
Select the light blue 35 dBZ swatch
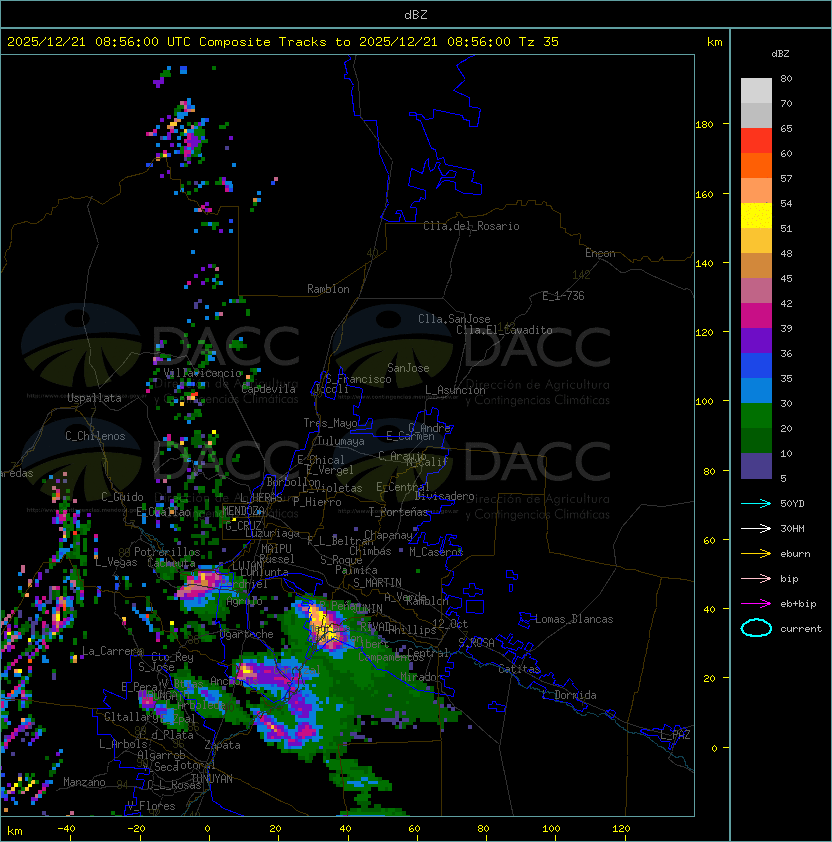(756, 391)
